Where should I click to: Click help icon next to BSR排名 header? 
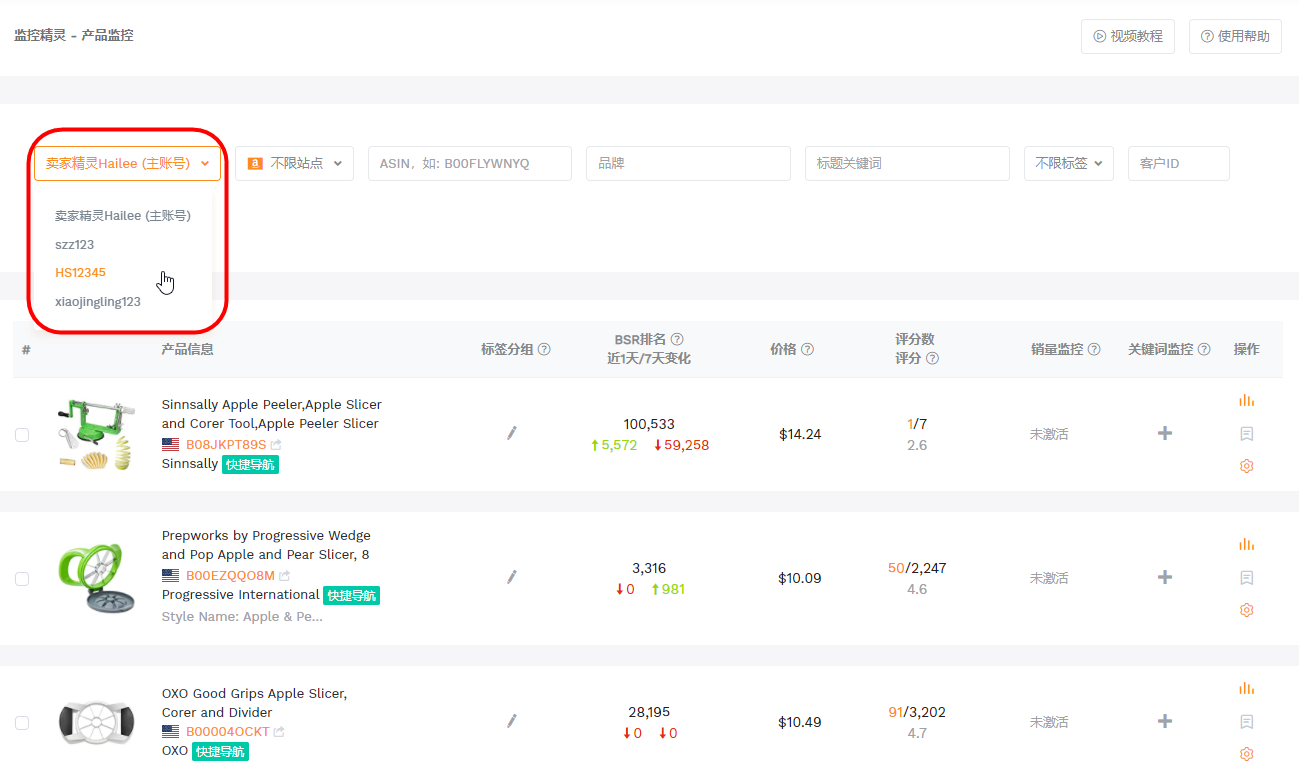click(677, 339)
